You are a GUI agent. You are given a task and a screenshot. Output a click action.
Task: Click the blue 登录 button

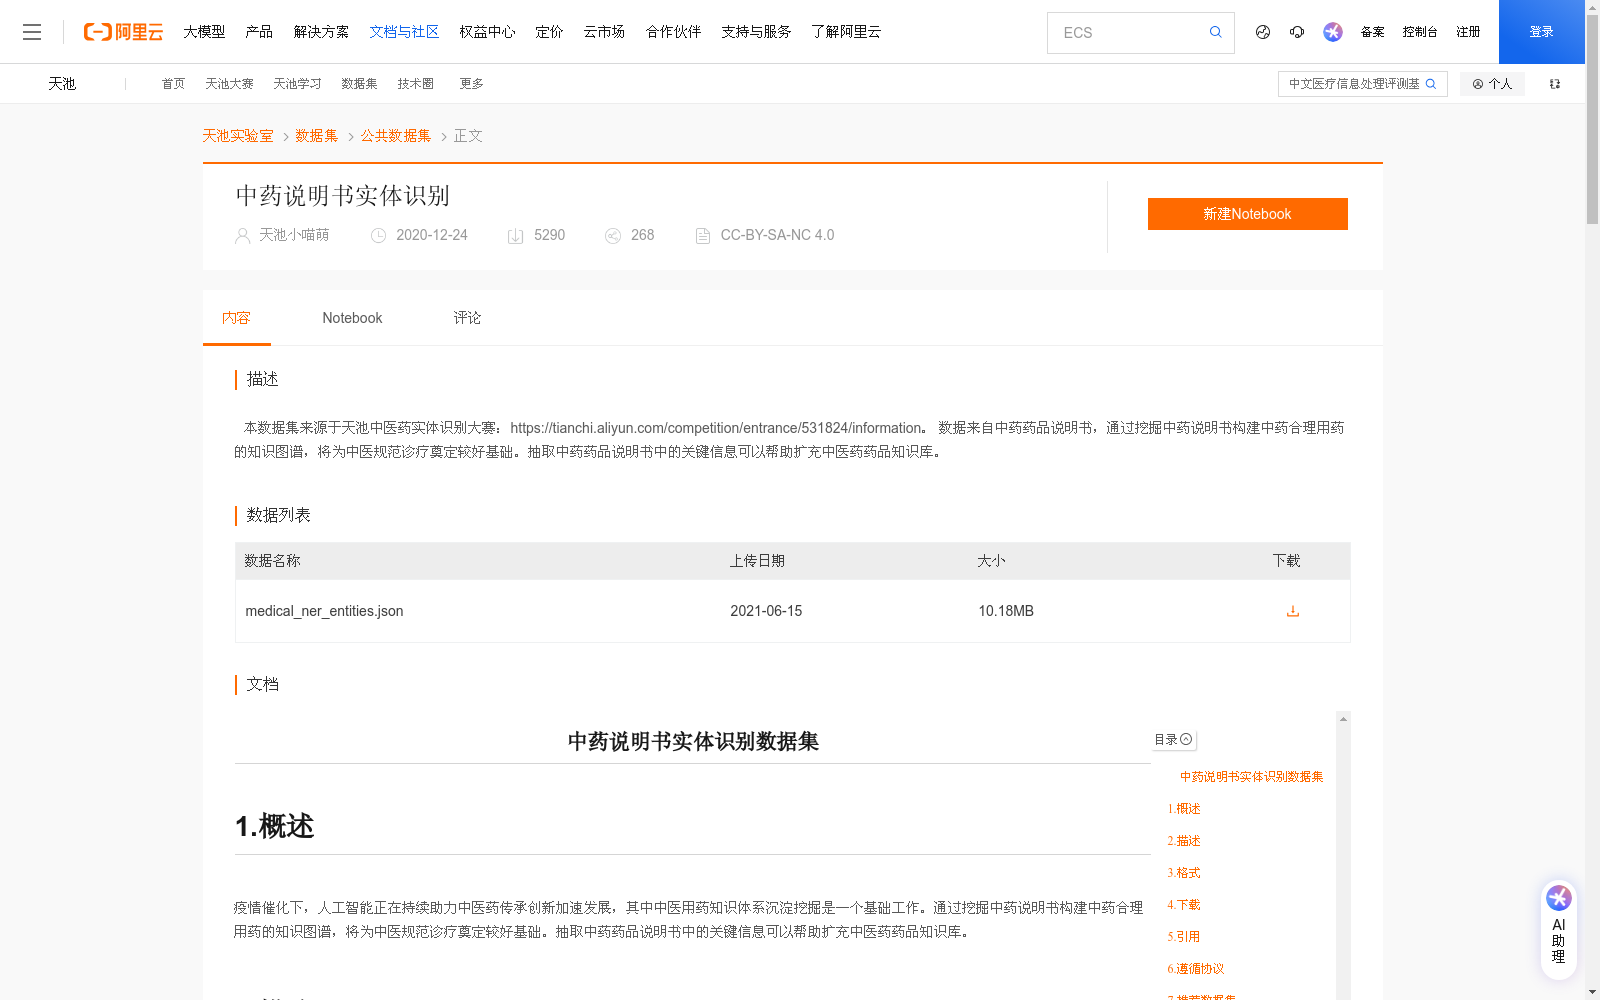(1542, 32)
